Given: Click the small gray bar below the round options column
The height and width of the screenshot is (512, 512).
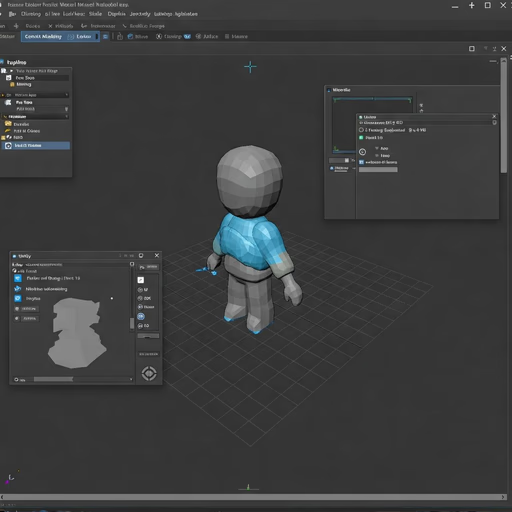Looking at the screenshot, I should coord(148,336).
